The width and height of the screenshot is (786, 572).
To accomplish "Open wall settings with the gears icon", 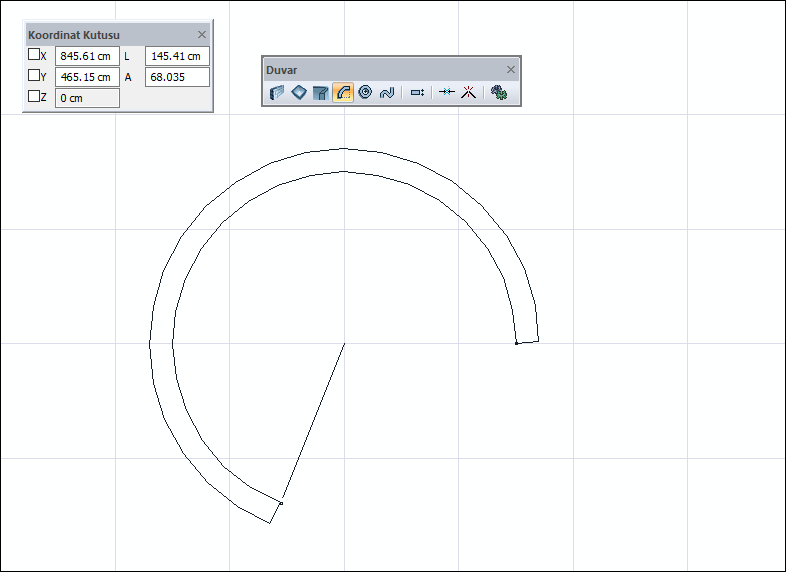I will point(499,93).
